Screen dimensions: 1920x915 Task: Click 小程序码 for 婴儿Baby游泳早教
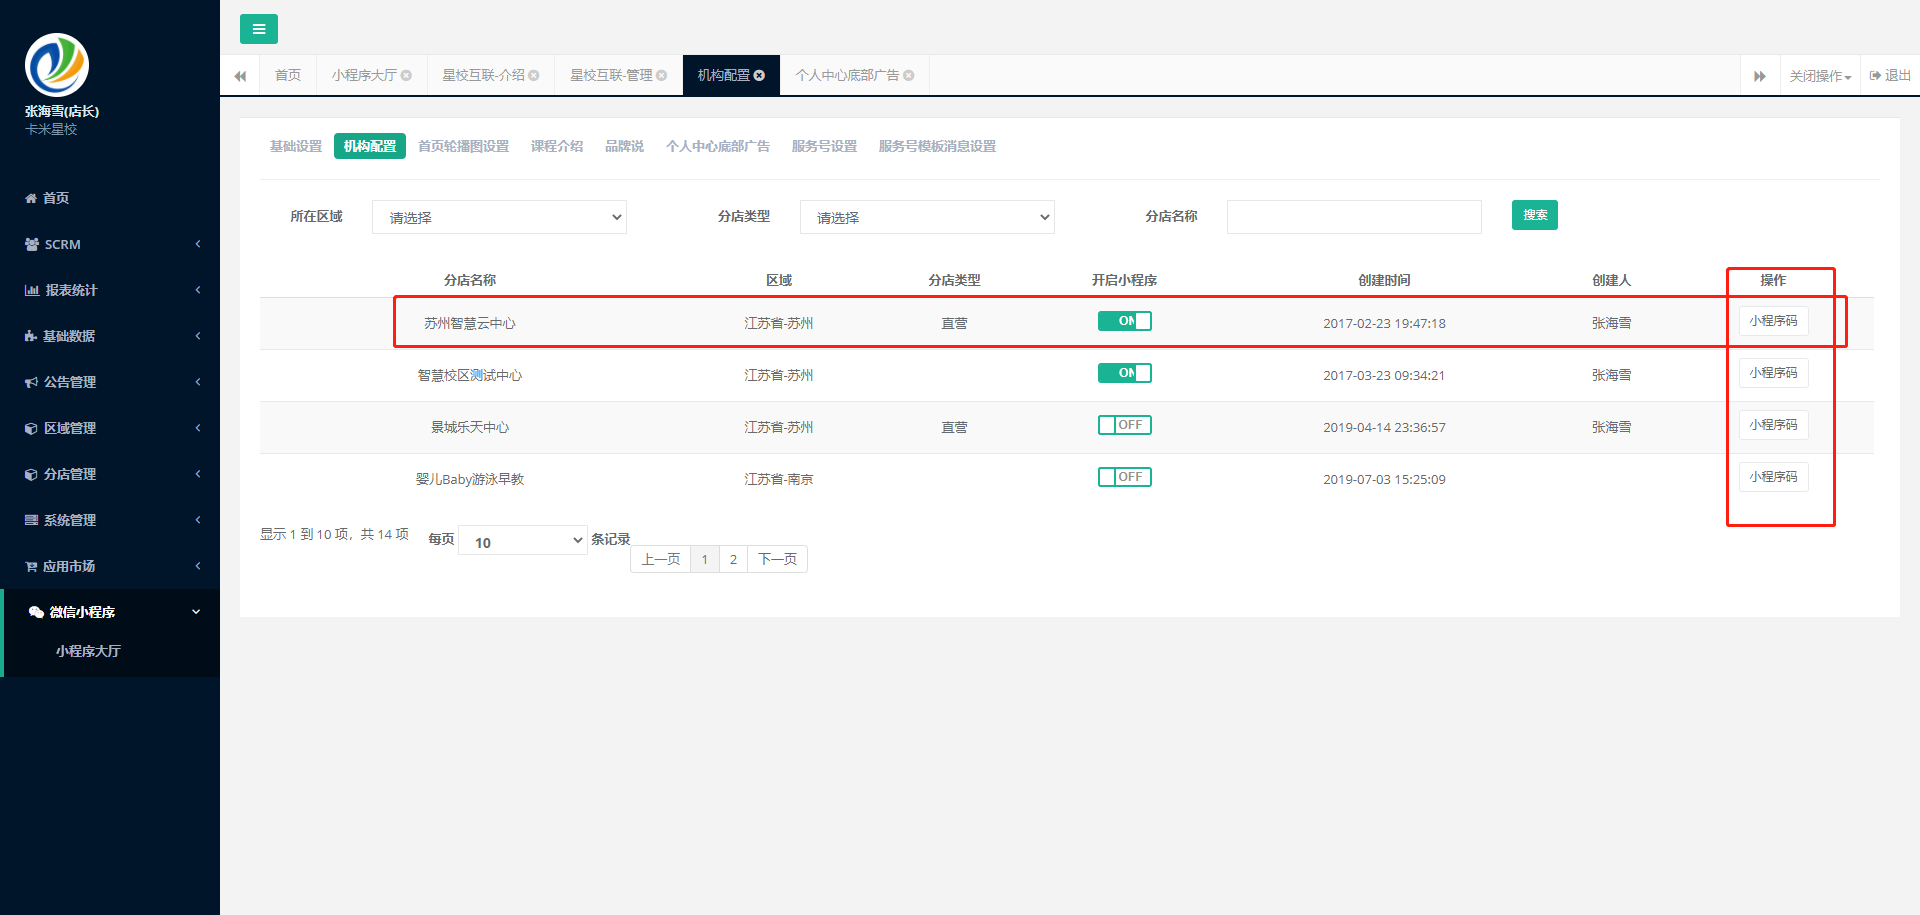click(x=1773, y=477)
